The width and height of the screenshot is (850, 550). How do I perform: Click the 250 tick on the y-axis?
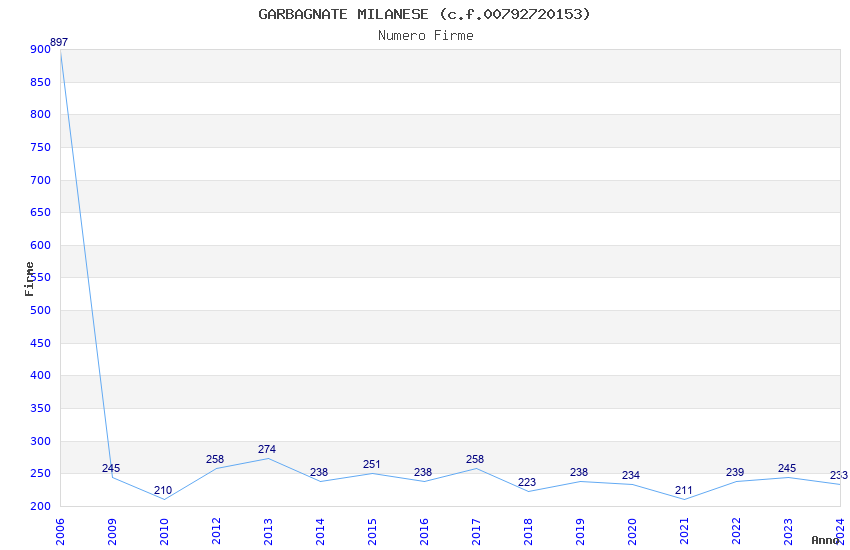pyautogui.click(x=41, y=474)
